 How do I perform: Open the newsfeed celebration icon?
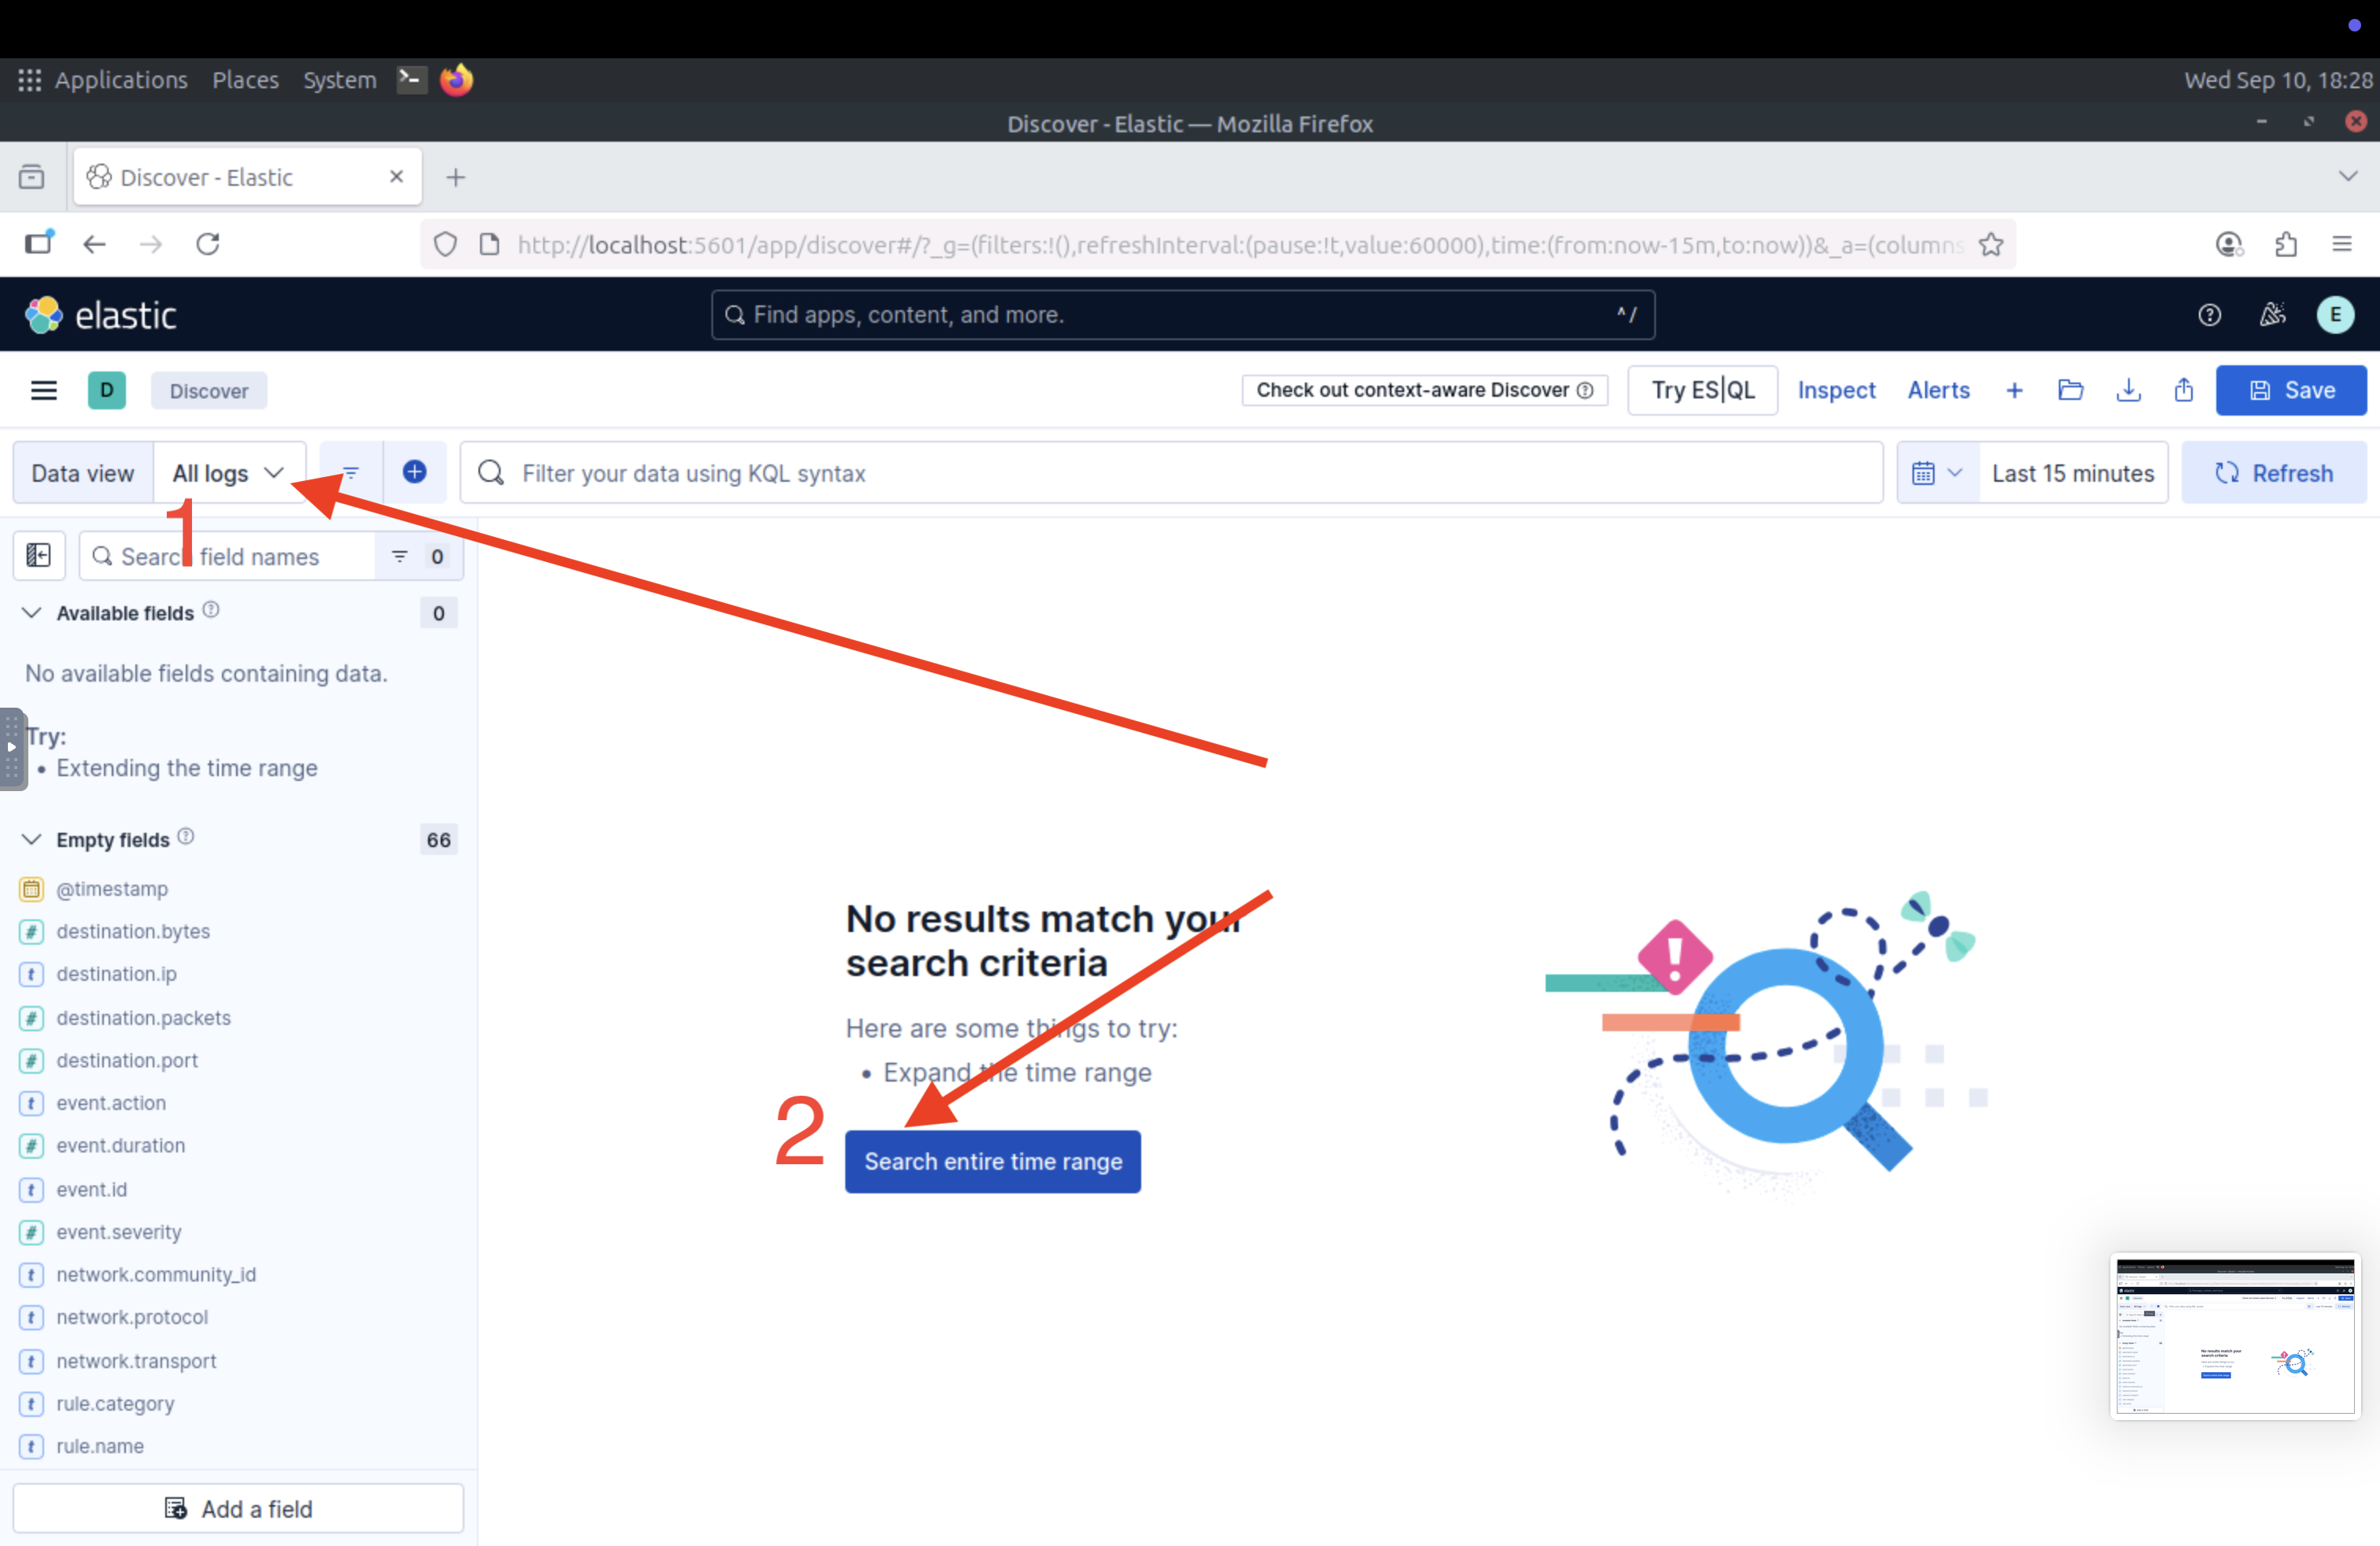coord(2272,315)
